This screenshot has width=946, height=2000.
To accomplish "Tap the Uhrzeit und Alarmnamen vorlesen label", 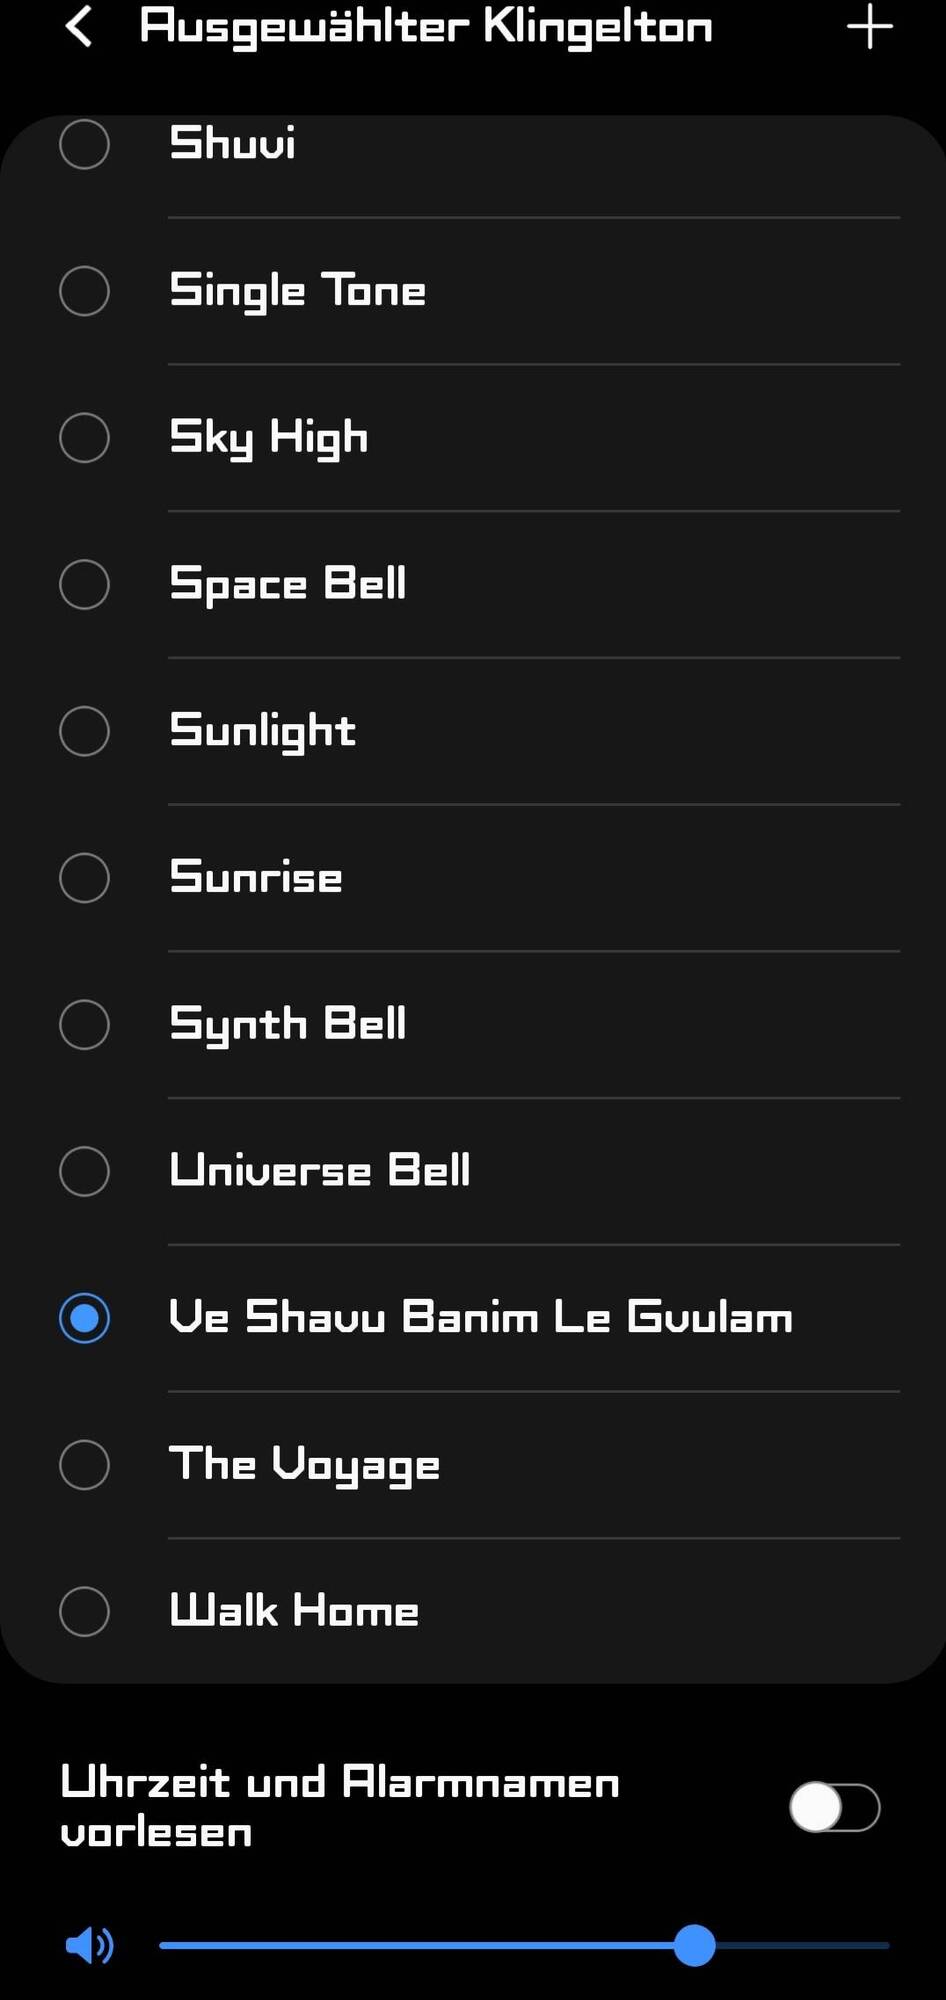I will (340, 1807).
